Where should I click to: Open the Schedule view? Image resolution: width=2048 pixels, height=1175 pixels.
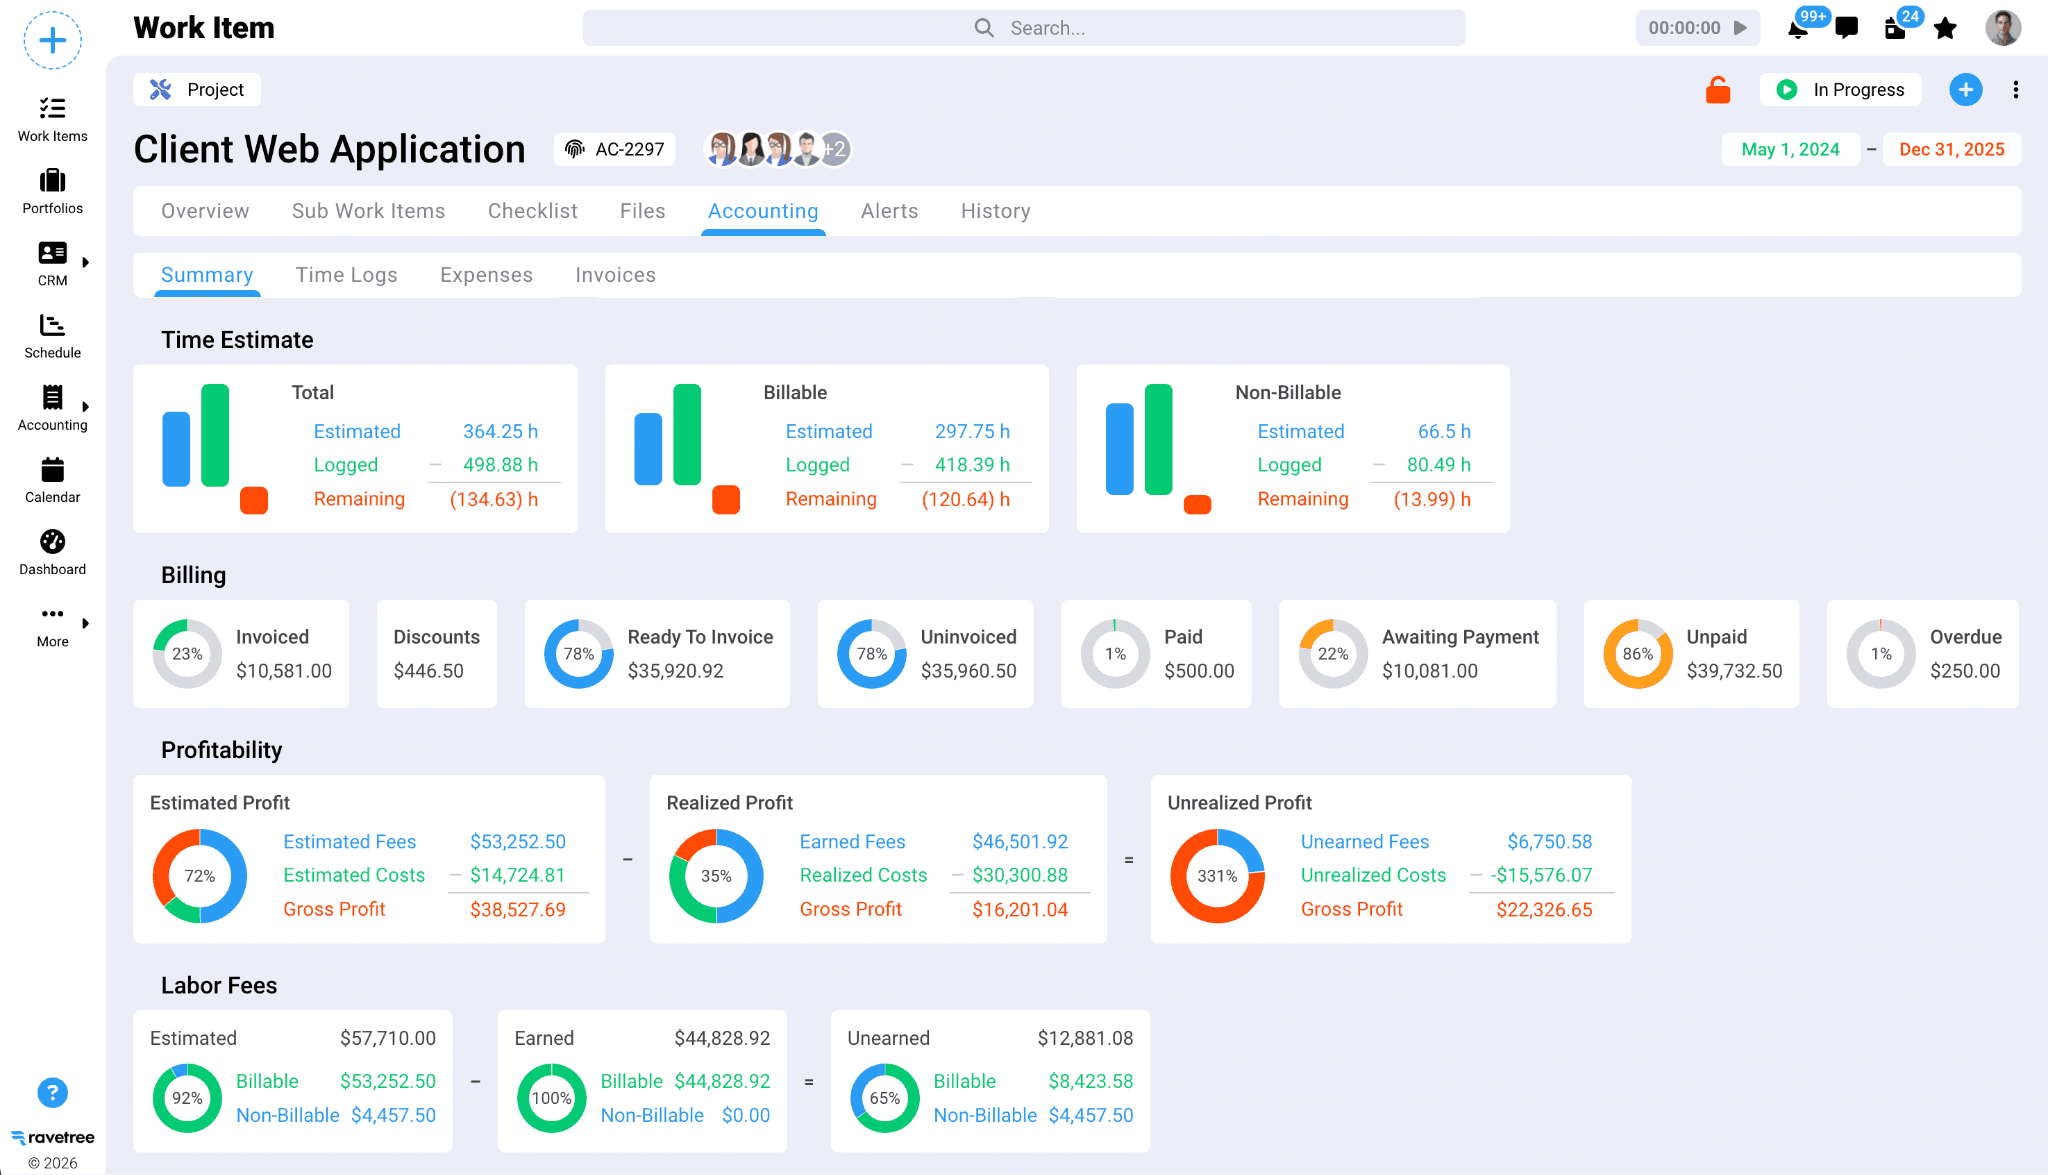[x=52, y=335]
